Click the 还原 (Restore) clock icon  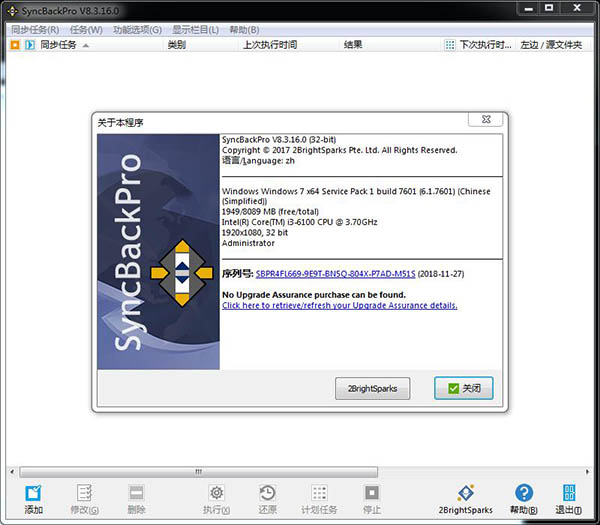click(x=267, y=493)
